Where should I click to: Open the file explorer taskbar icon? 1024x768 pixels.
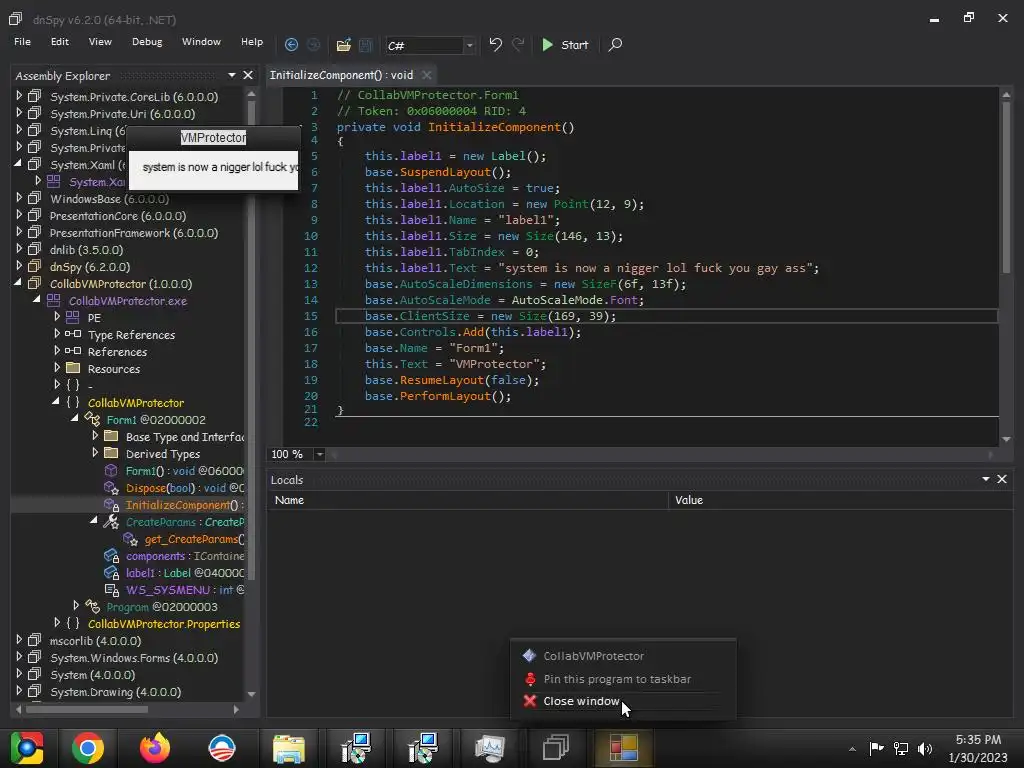(x=289, y=748)
